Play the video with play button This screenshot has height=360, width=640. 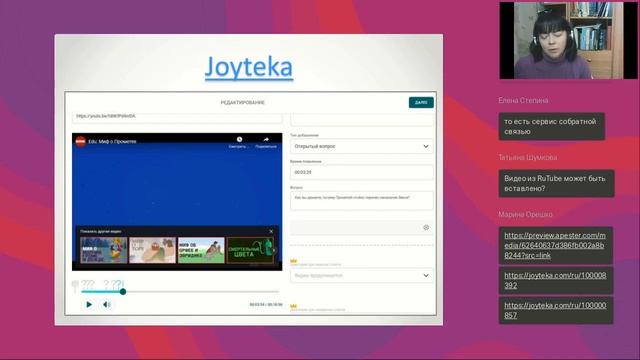point(89,304)
